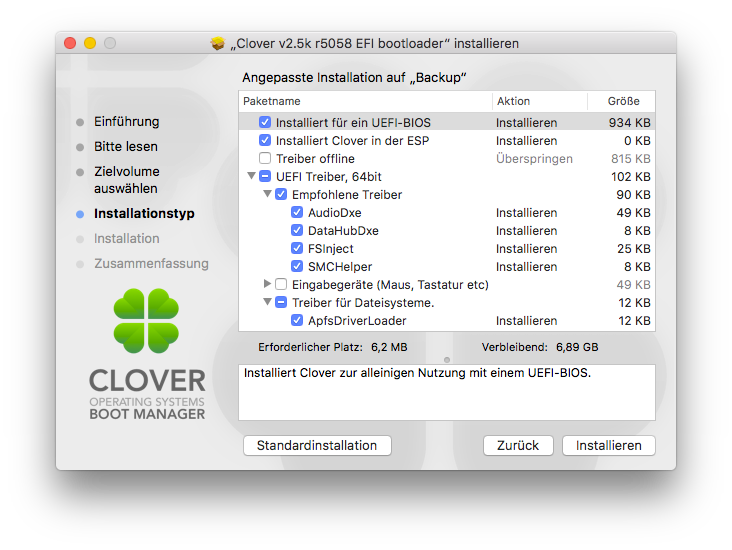
Task: Click the 'Aktion' column header
Action: (540, 101)
